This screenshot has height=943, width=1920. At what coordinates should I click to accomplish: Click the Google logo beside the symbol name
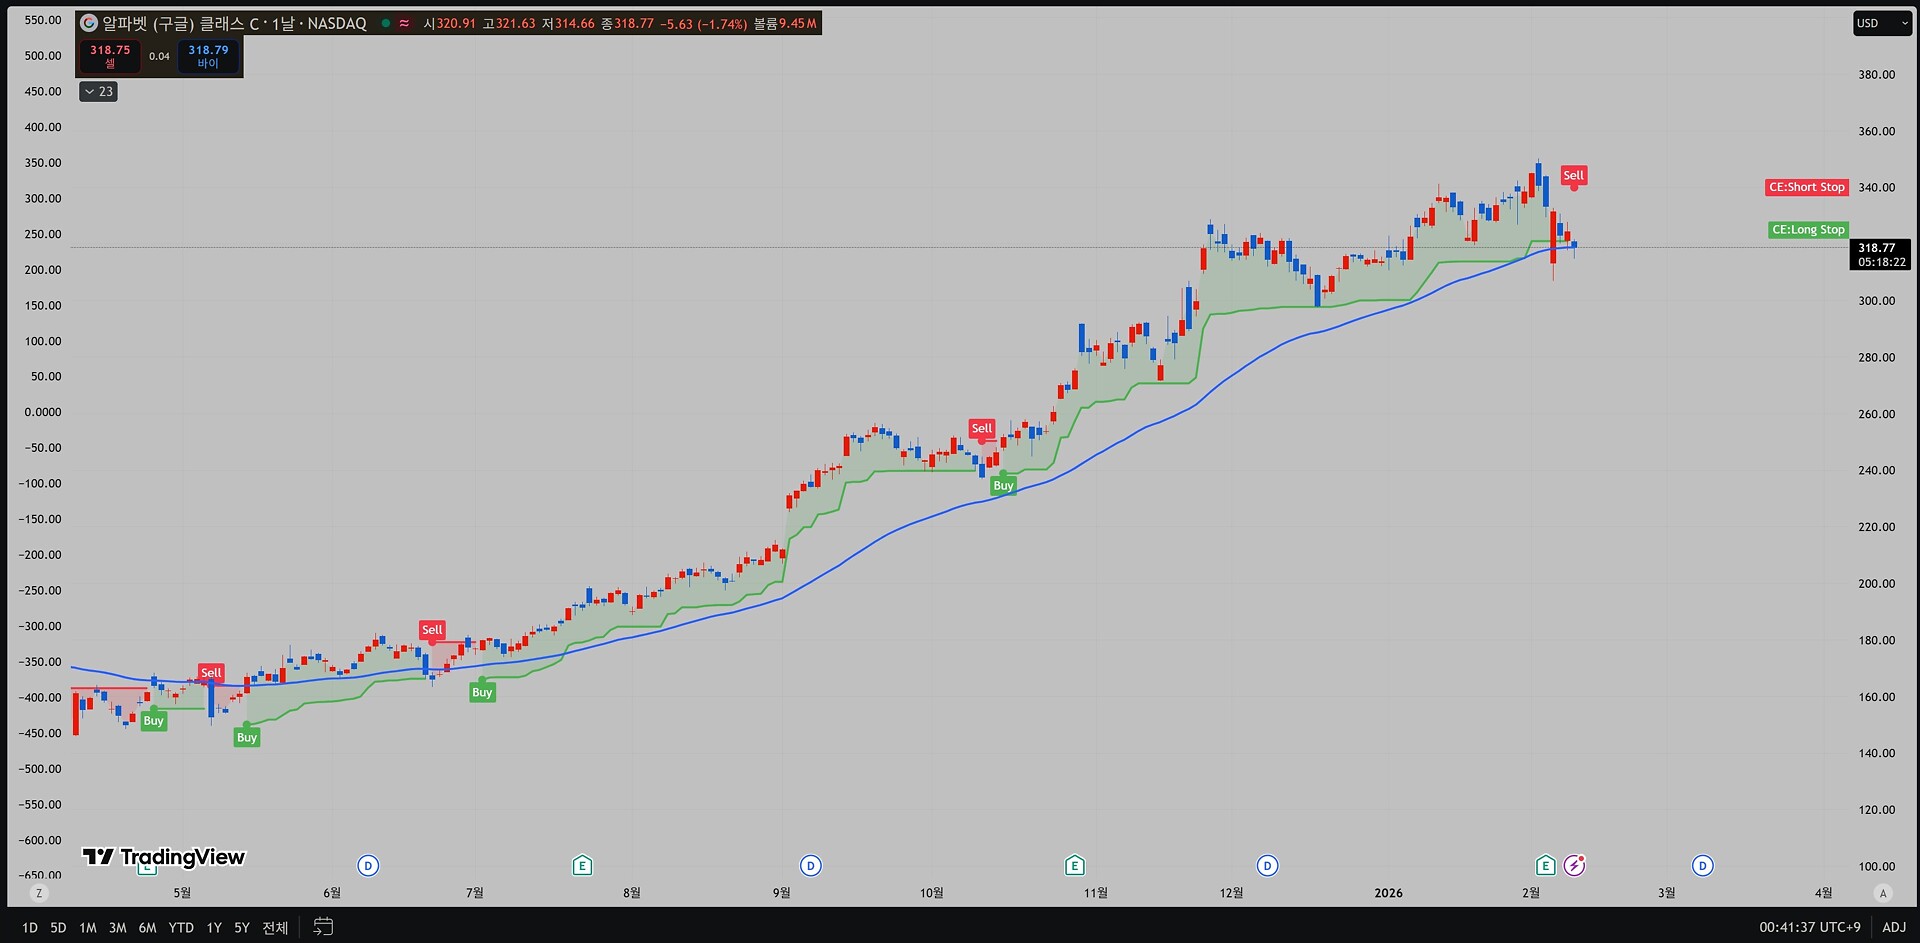[x=89, y=23]
